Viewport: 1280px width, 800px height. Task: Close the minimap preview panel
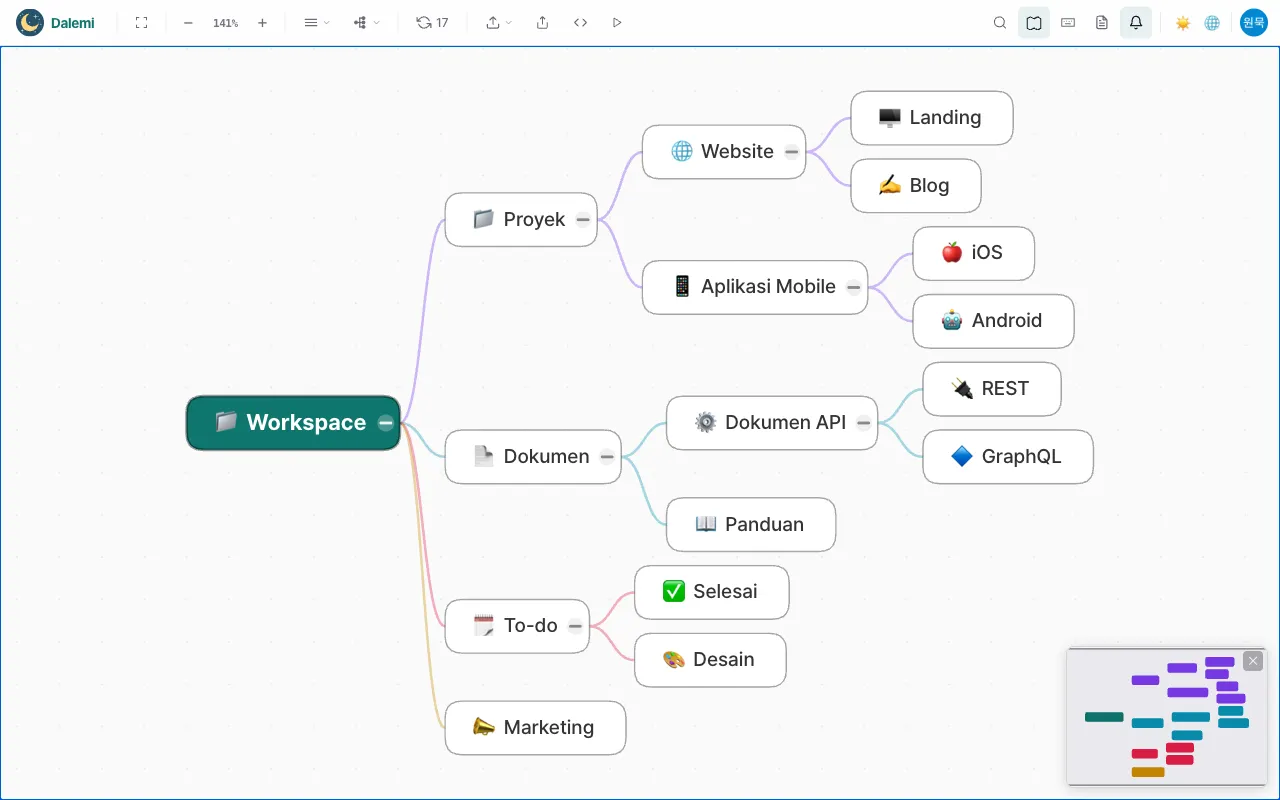[x=1253, y=661]
